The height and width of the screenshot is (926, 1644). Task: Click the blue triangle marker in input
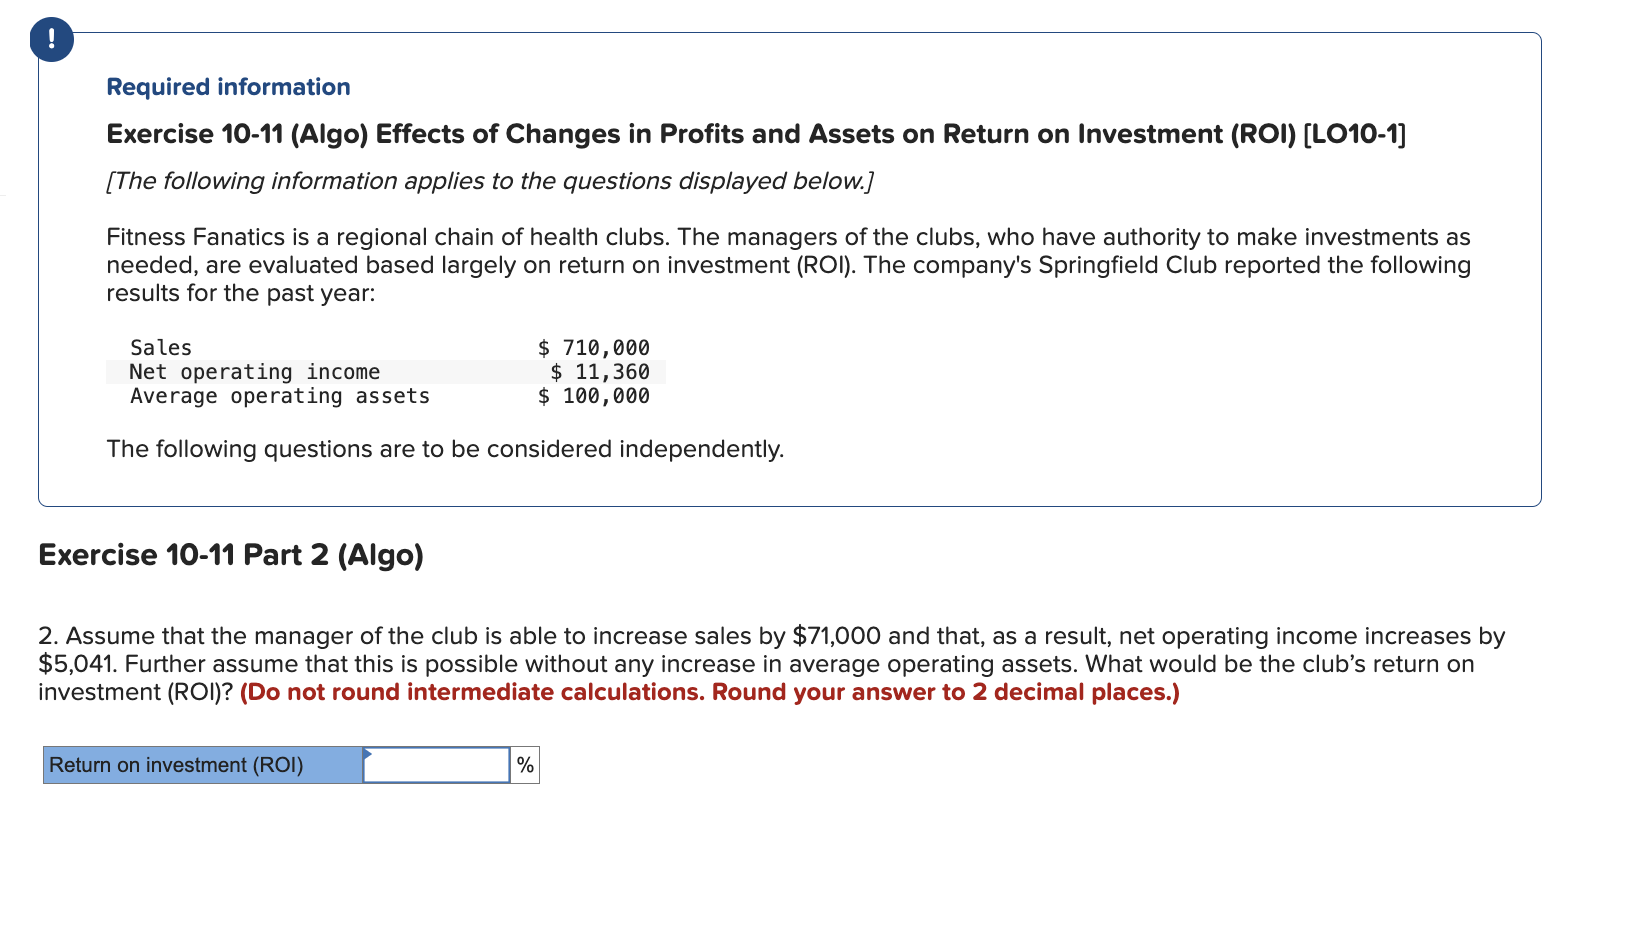pos(367,753)
